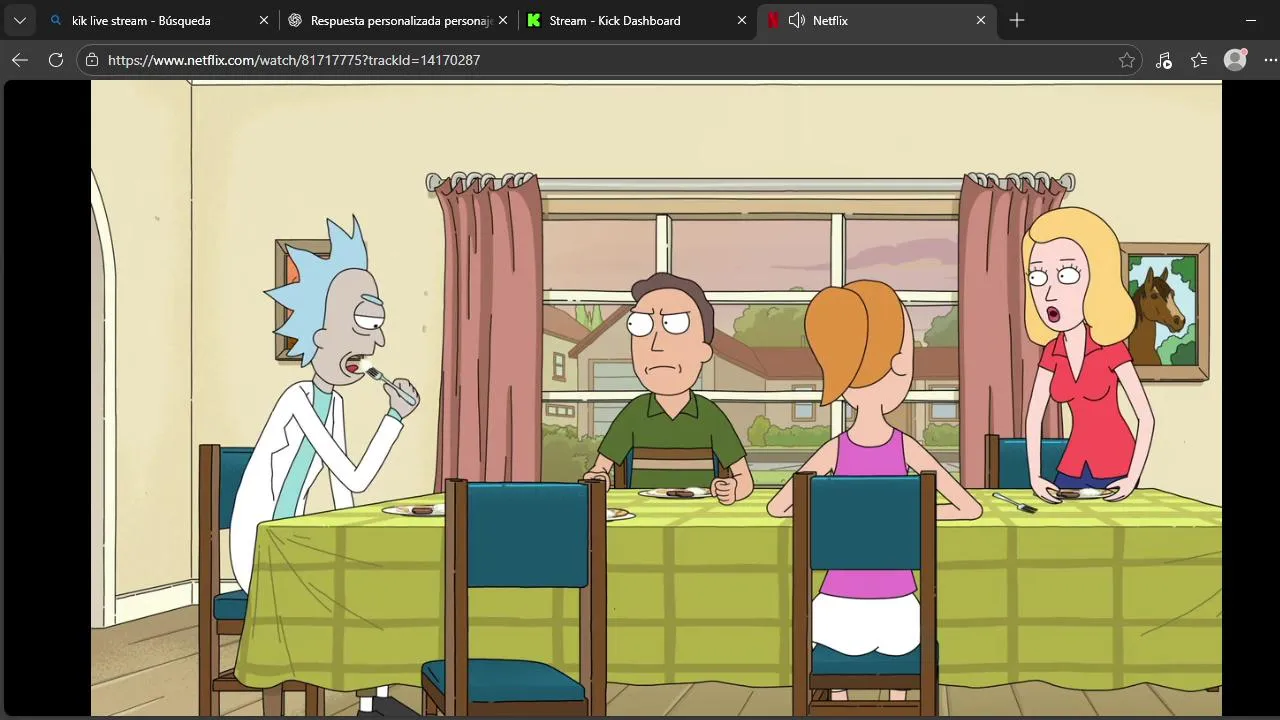
Task: Click the Kick favicon on Stream tab
Action: 534,20
